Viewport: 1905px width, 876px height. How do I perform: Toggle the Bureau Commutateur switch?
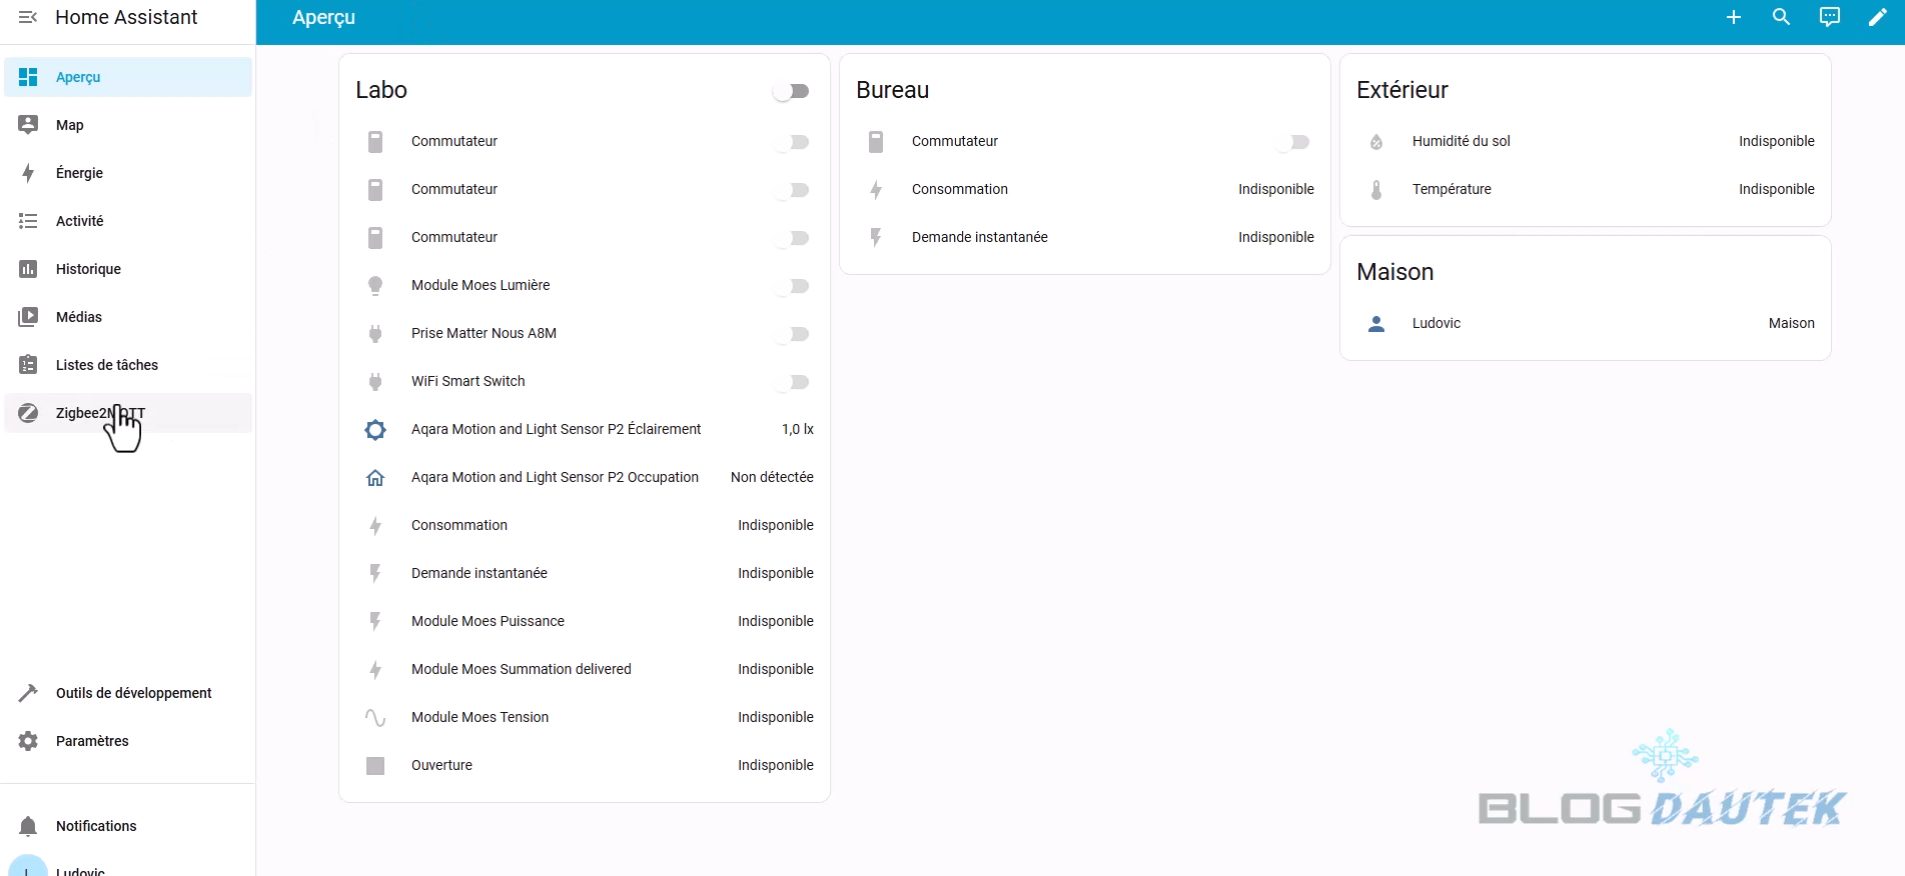(x=1292, y=142)
